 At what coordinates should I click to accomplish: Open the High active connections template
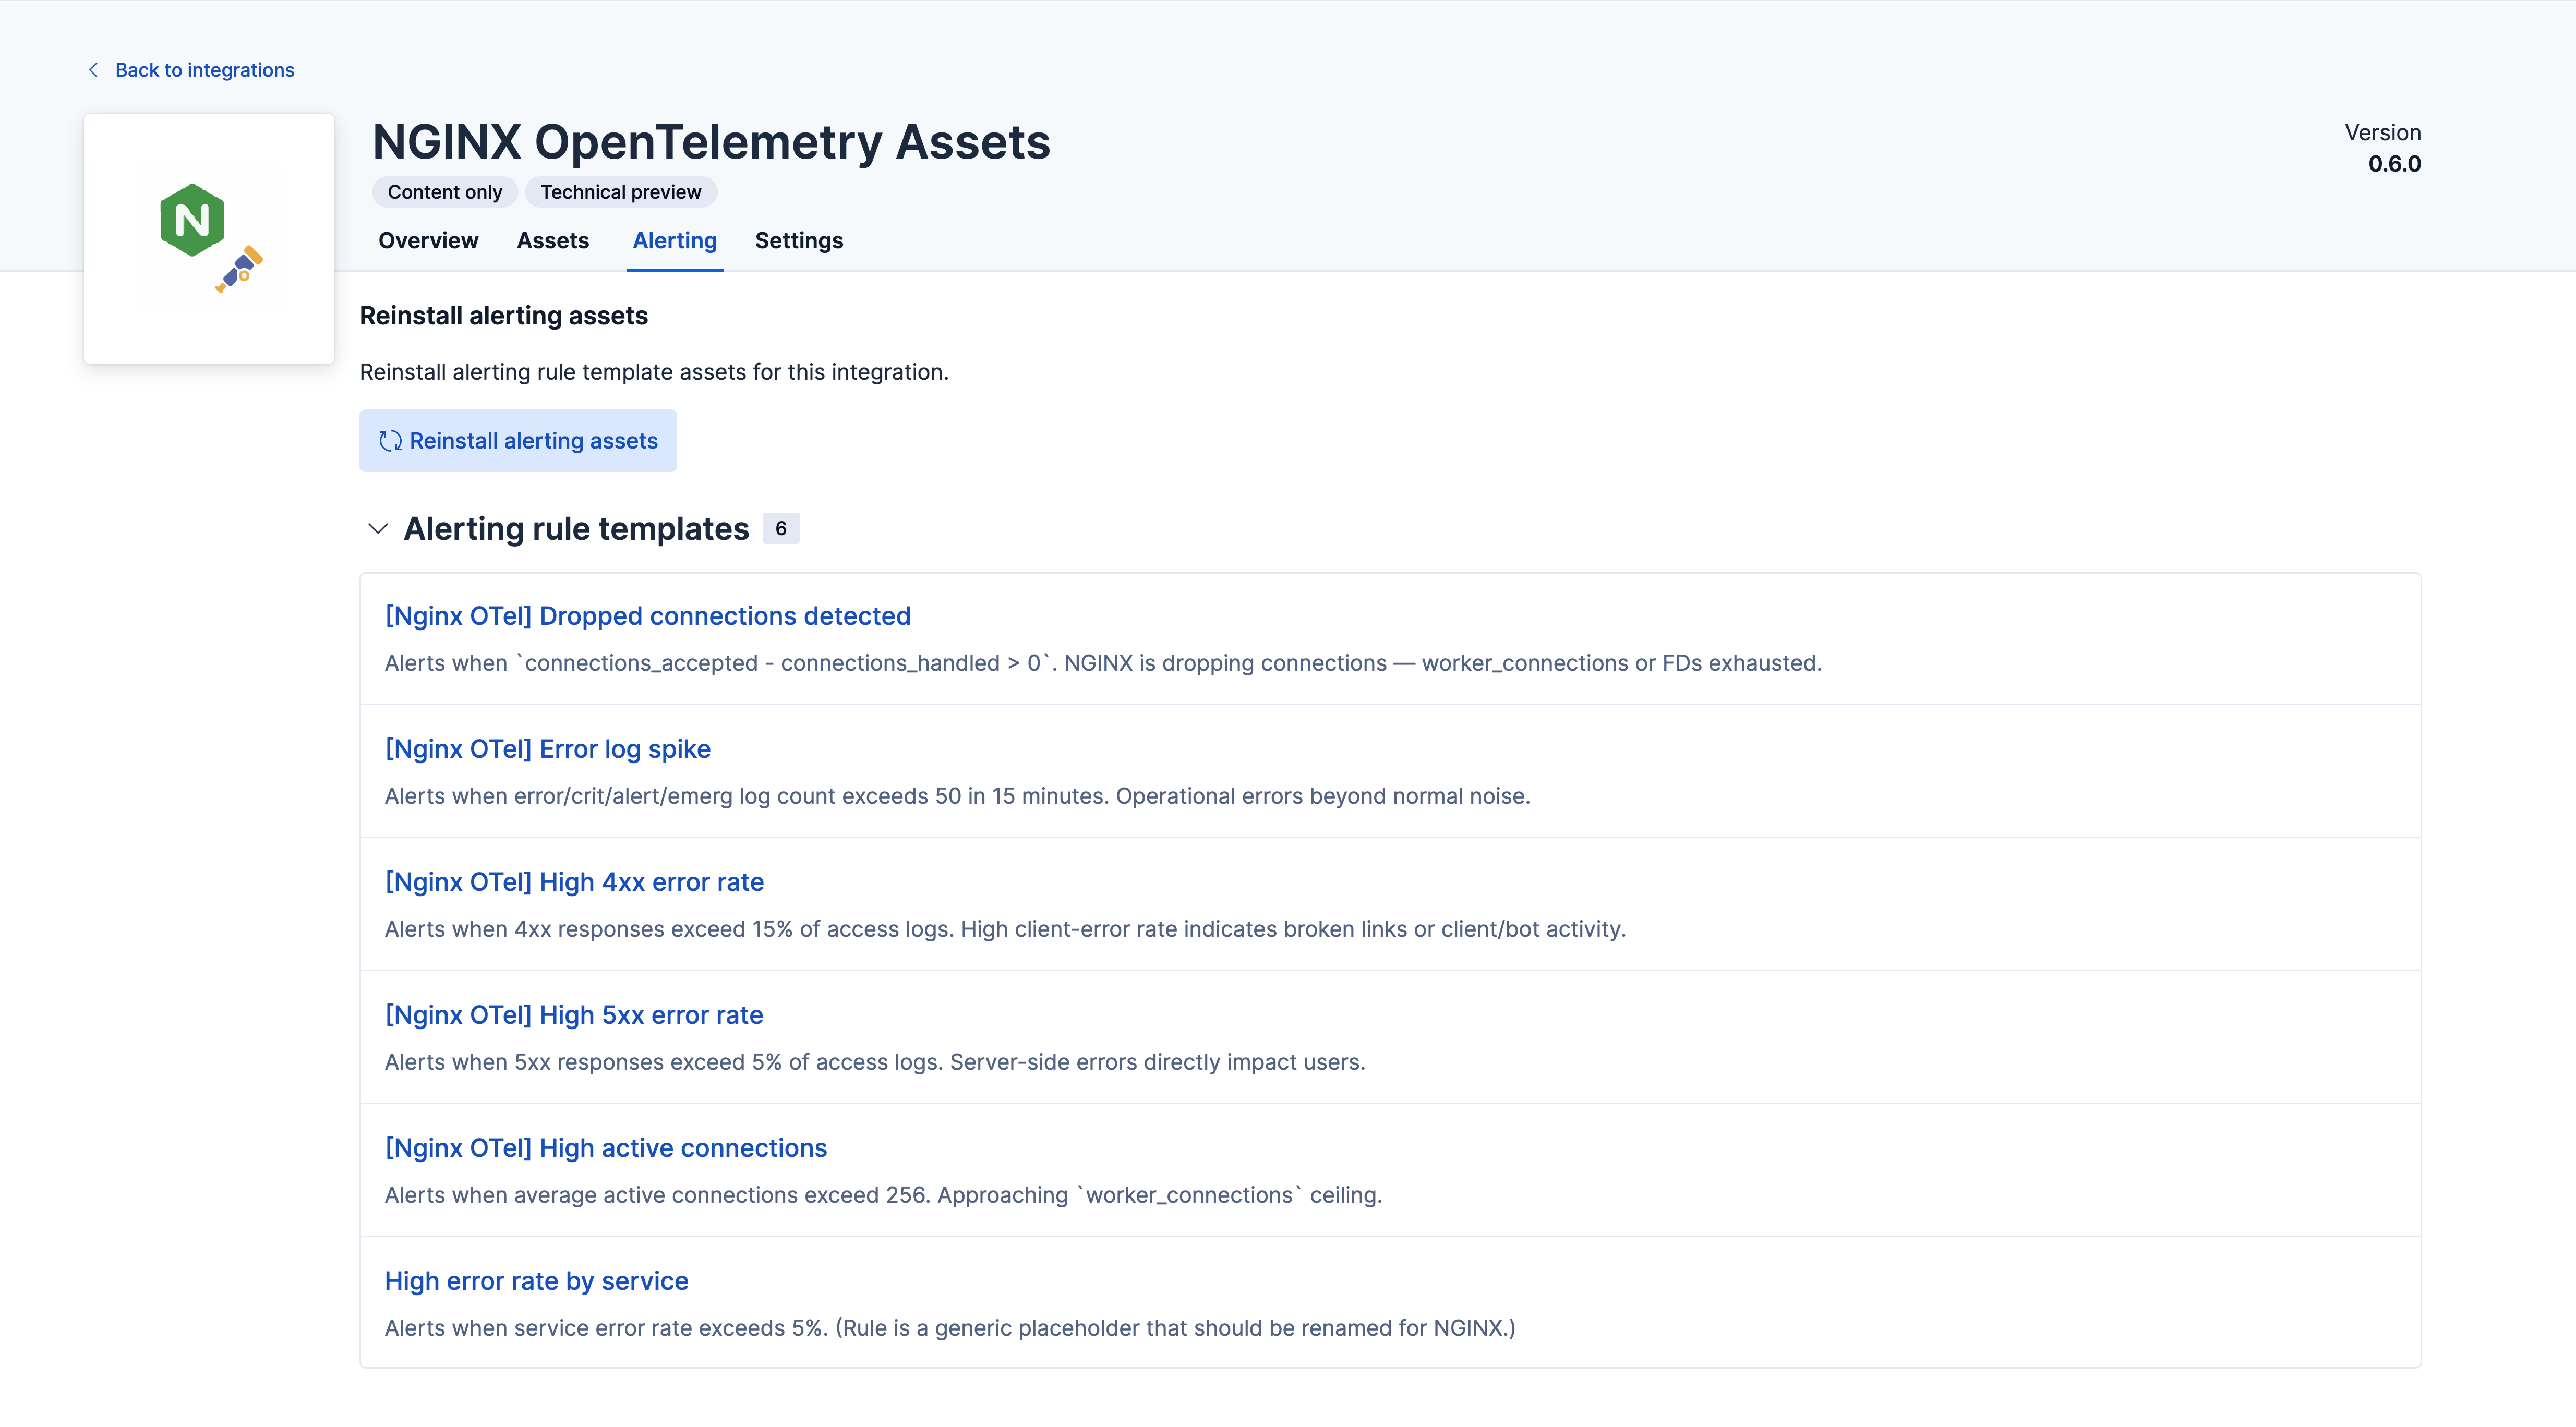click(606, 1148)
